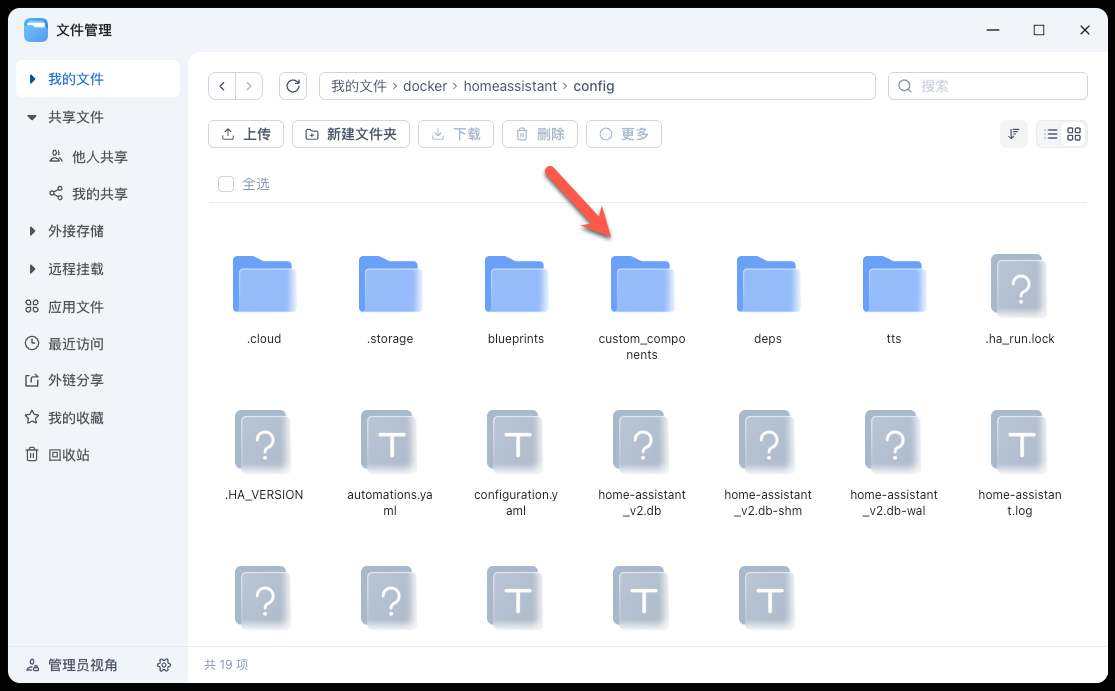Click the 上传 upload button

pyautogui.click(x=245, y=133)
